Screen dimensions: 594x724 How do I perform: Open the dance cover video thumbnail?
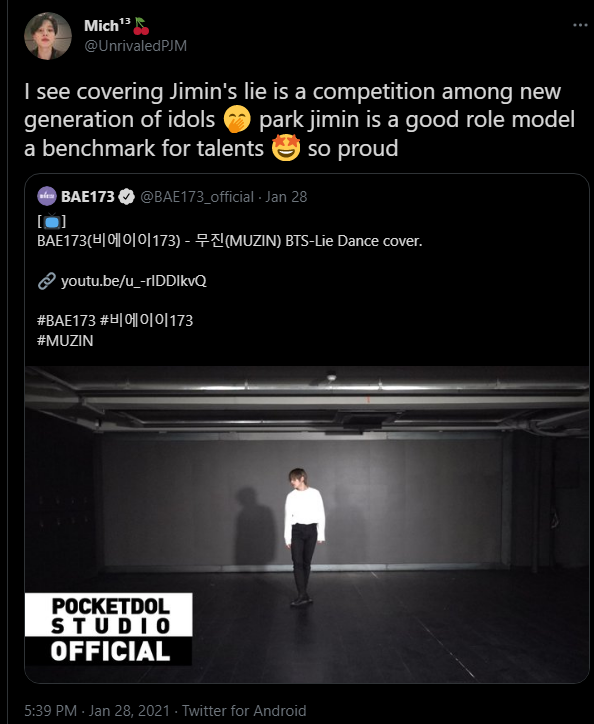click(306, 525)
